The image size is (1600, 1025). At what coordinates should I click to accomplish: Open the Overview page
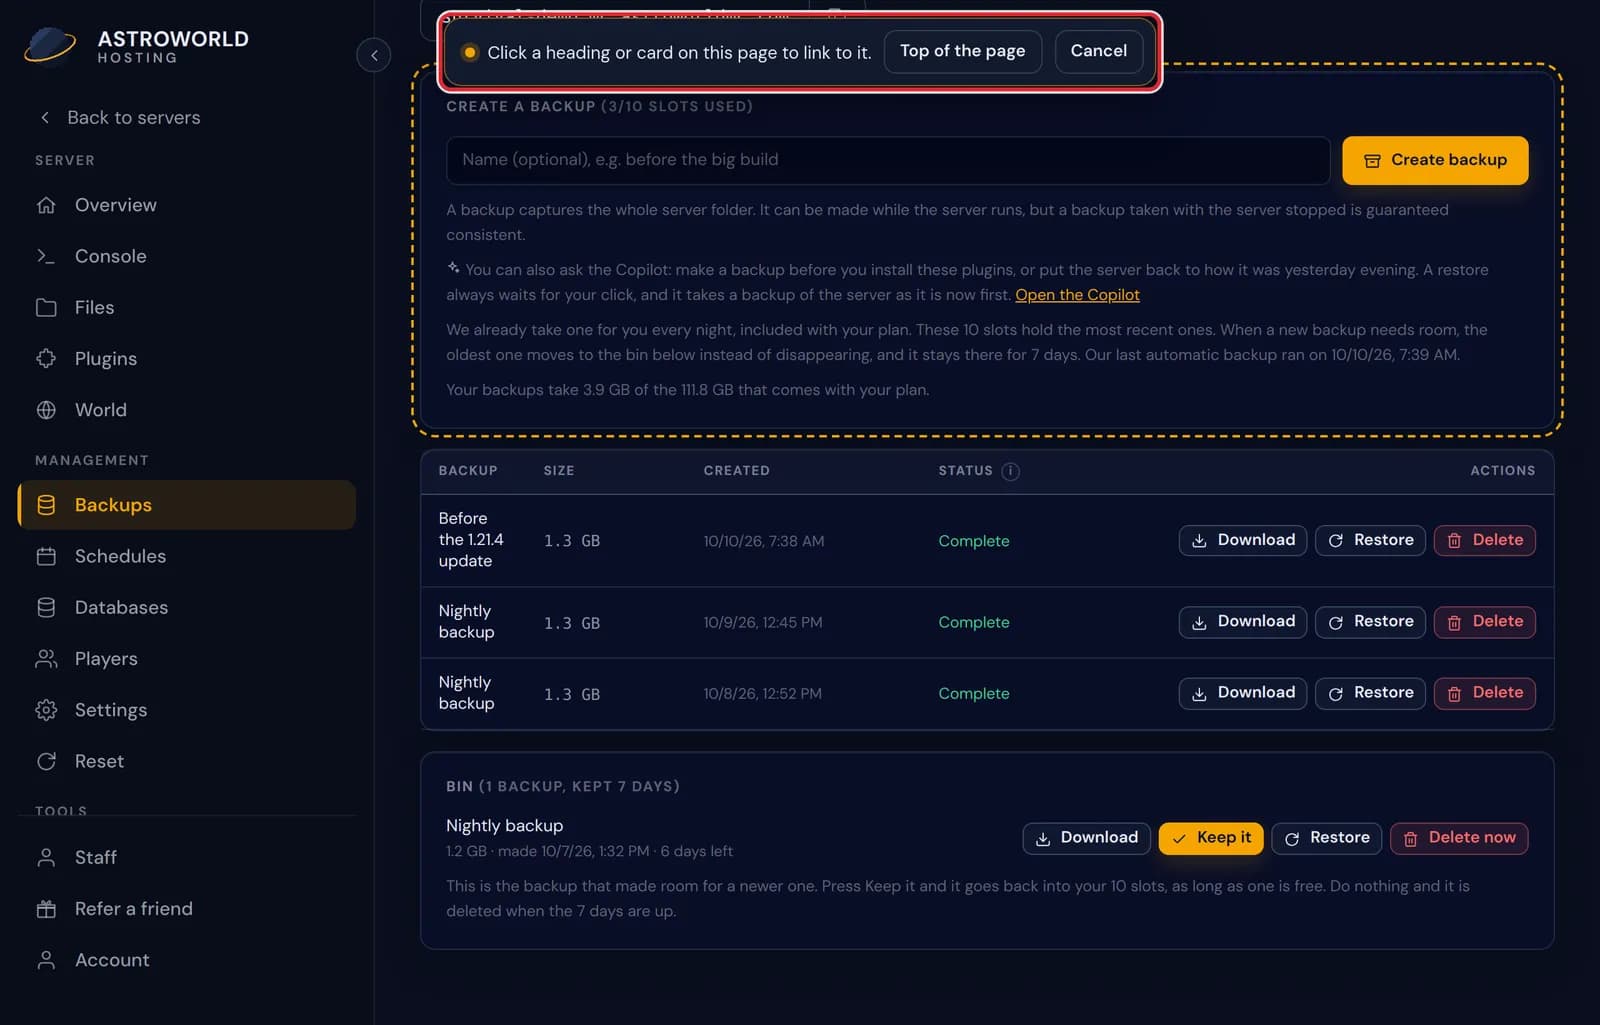click(x=186, y=205)
